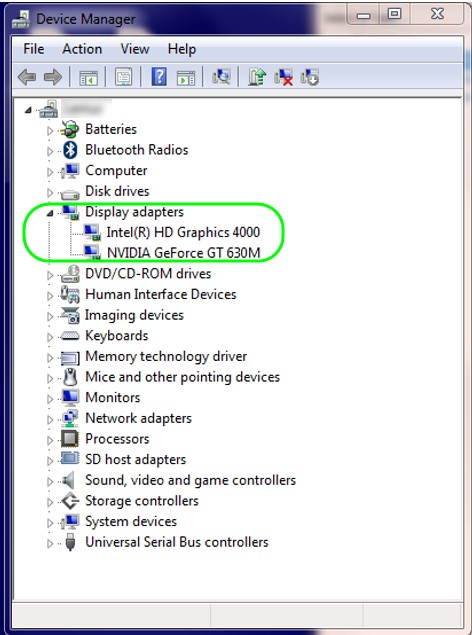
Task: Select the 'Processors' label
Action: click(117, 439)
